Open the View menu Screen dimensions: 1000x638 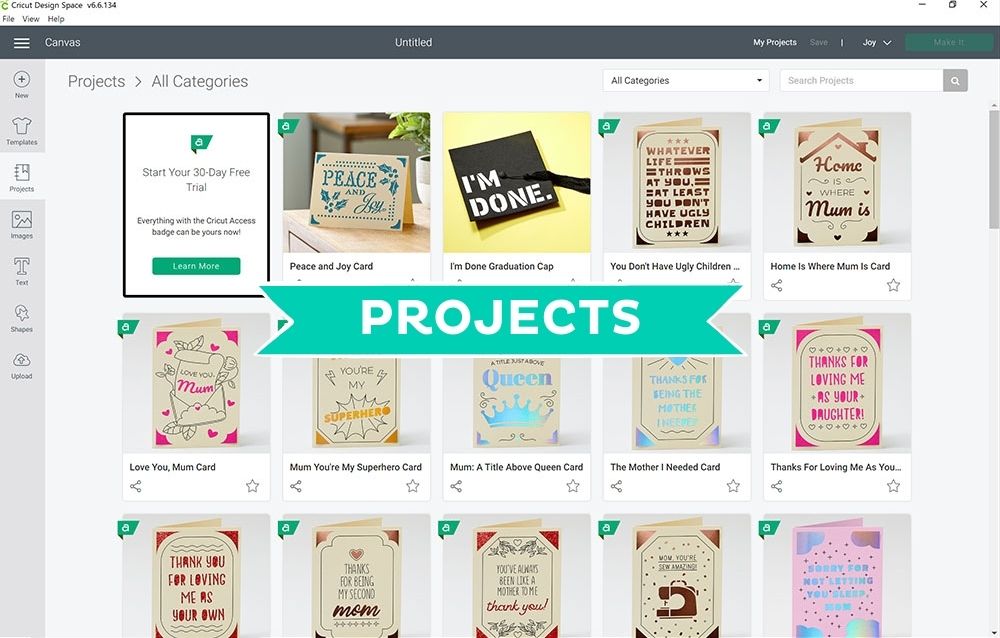[x=31, y=19]
